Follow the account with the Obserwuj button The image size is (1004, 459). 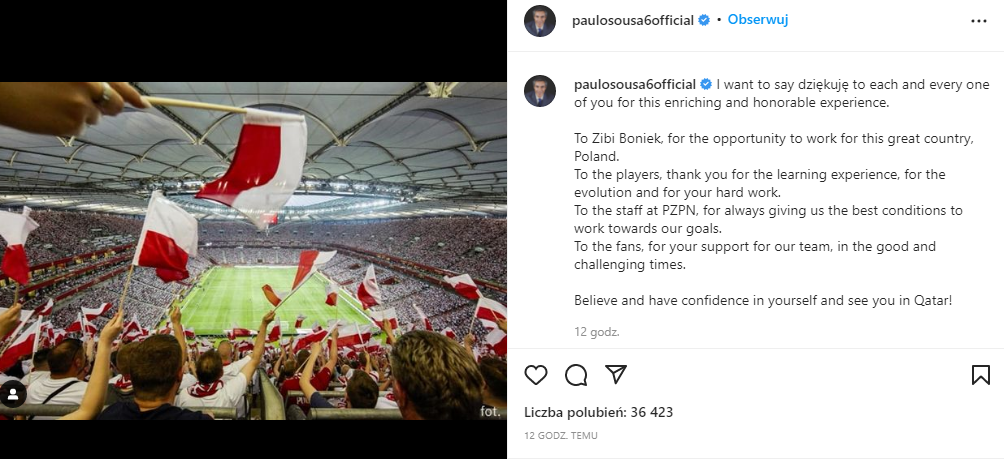coord(757,20)
